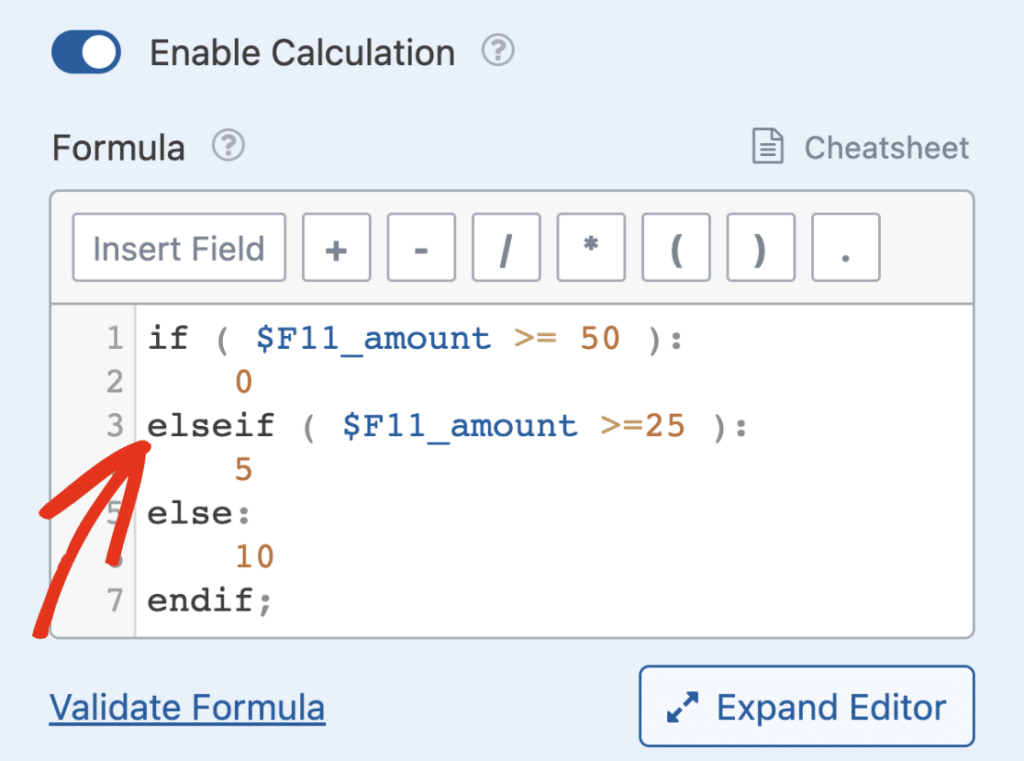The width and height of the screenshot is (1024, 761).
Task: Click the Cheatsheet document icon
Action: 766,146
